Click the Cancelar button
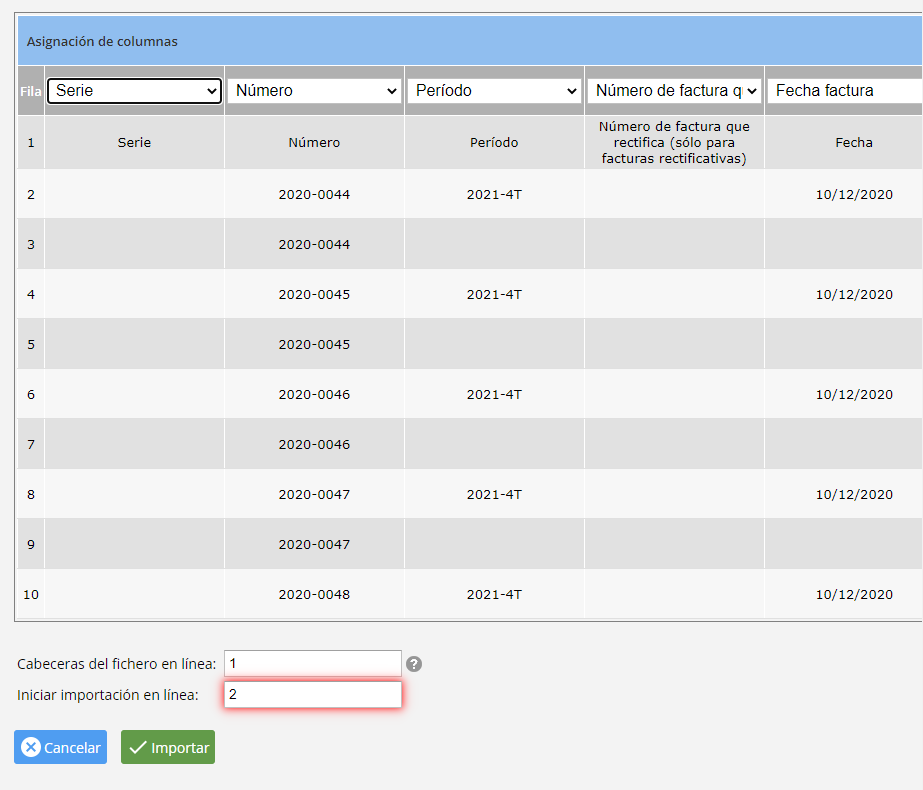923x790 pixels. coord(61,747)
